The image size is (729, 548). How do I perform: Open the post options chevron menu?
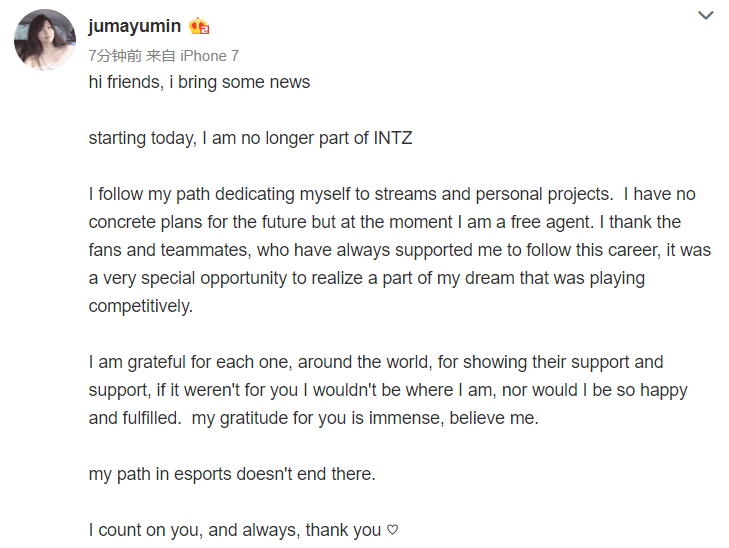click(x=705, y=15)
